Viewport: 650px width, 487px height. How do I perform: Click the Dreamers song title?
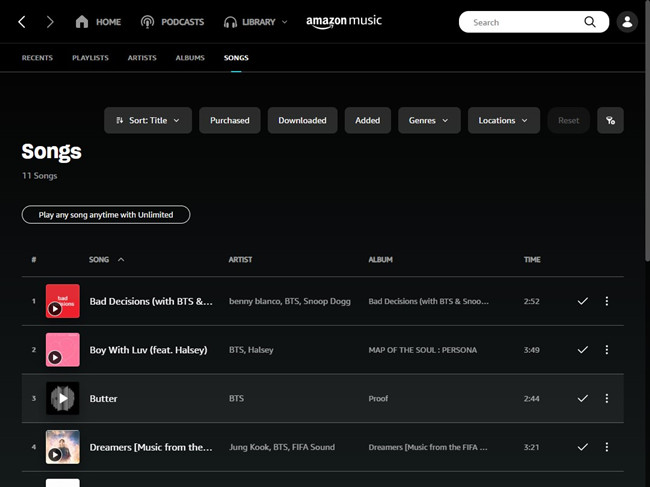pyautogui.click(x=151, y=447)
